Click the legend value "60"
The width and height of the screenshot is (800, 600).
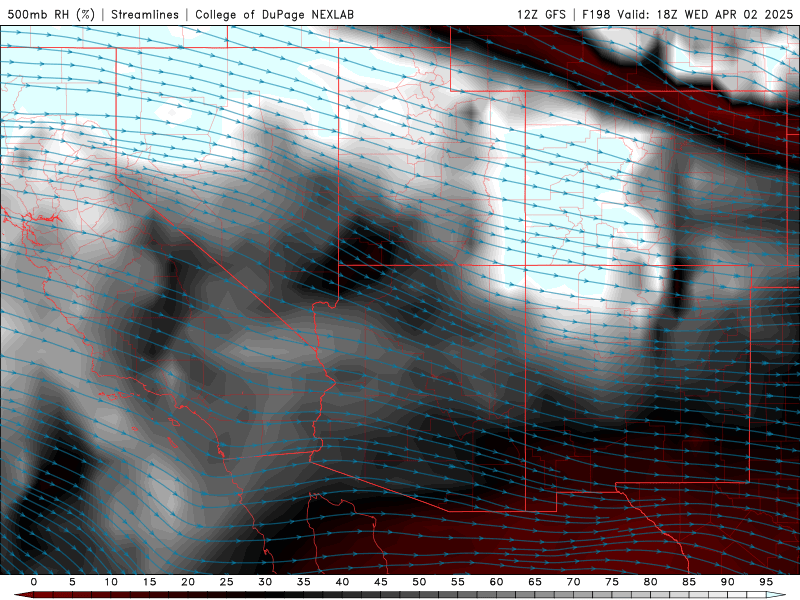pos(496,582)
